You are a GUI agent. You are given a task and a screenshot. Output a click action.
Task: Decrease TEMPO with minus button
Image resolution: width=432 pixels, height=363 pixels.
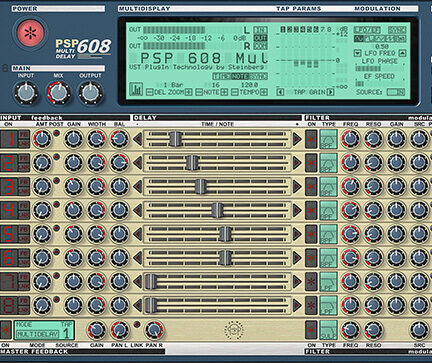[235, 92]
